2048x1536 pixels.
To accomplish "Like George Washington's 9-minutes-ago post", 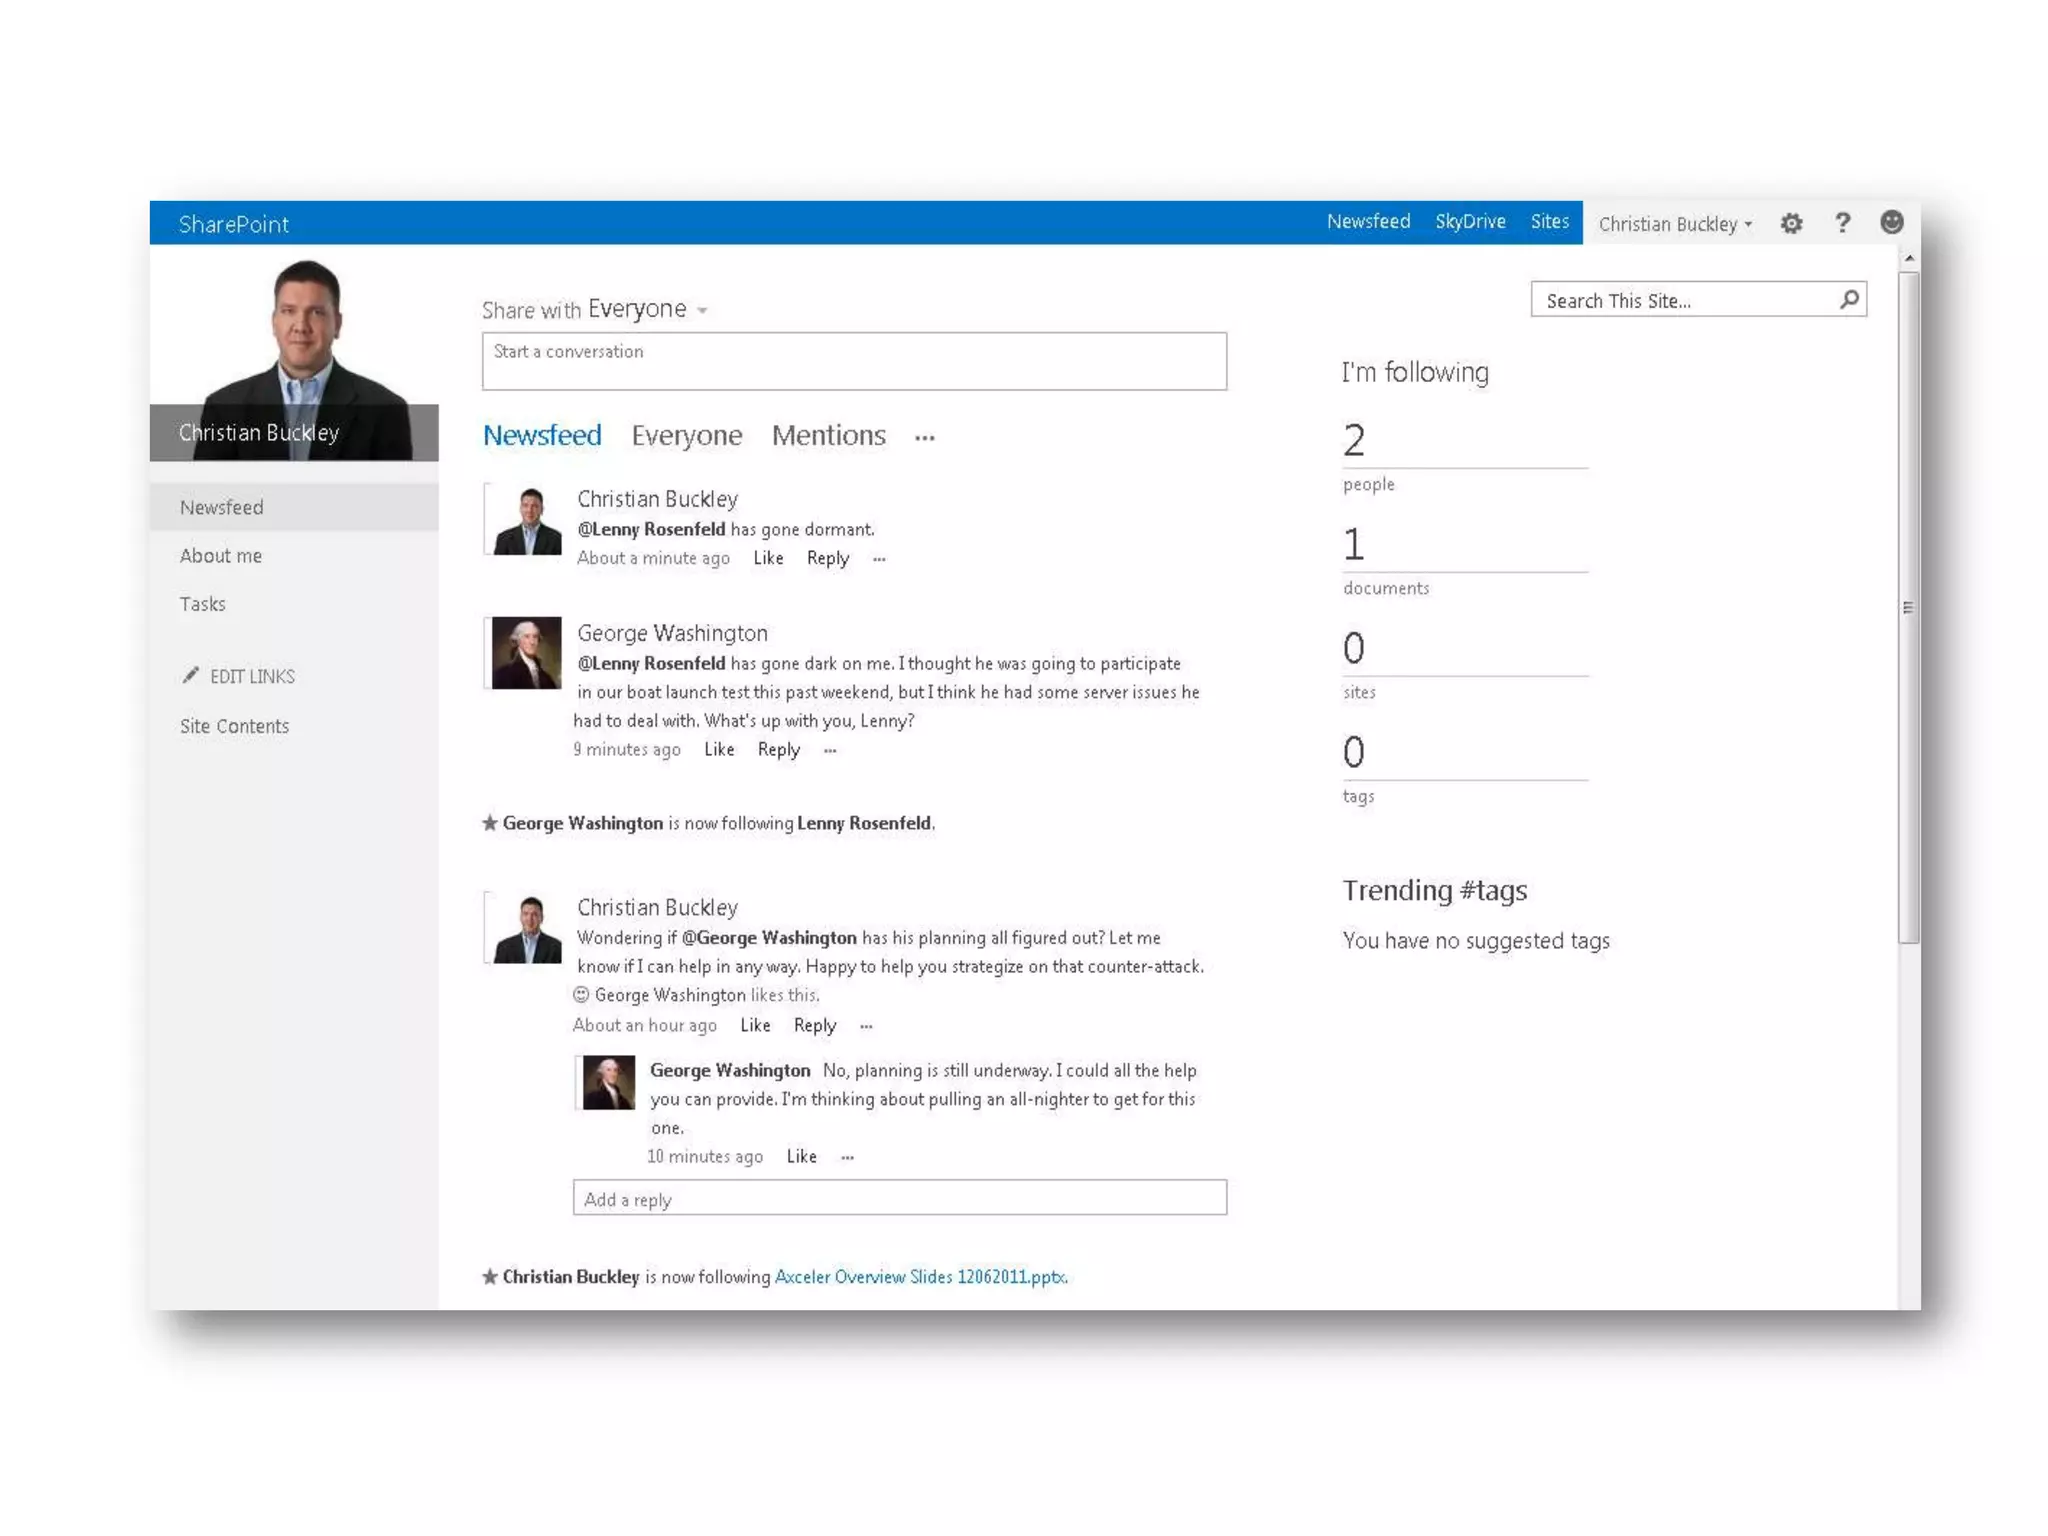I will pos(718,750).
